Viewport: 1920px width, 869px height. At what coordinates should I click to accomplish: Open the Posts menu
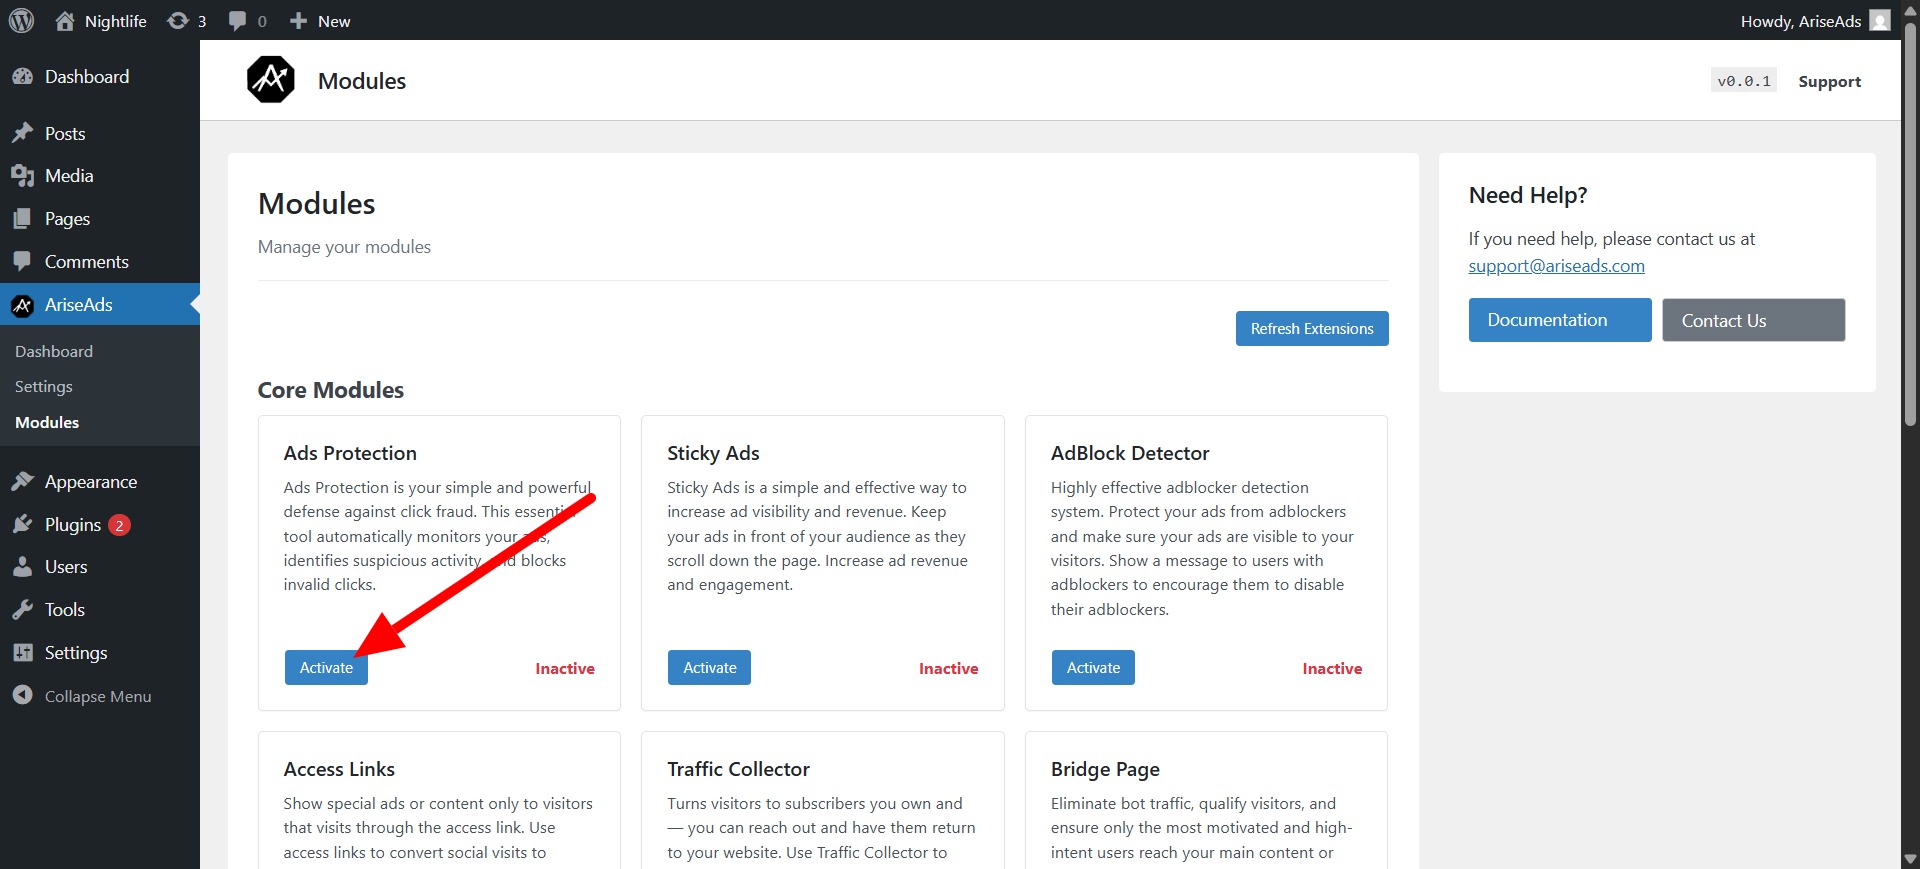coord(65,134)
